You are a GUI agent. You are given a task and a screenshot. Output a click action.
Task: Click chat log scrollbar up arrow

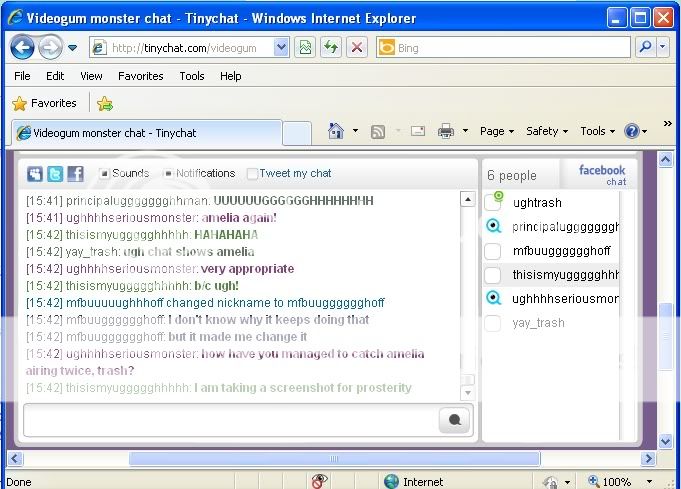coord(467,199)
